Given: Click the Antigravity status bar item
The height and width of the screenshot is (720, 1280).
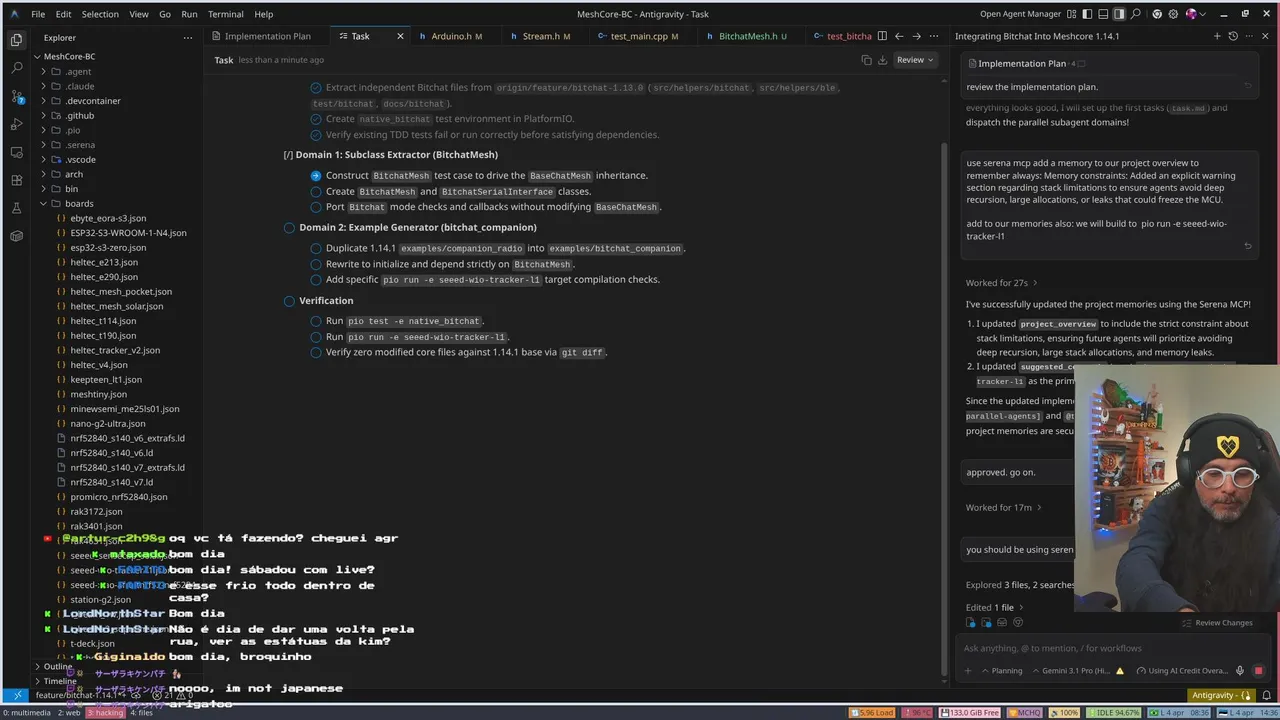Looking at the screenshot, I should (x=1221, y=695).
